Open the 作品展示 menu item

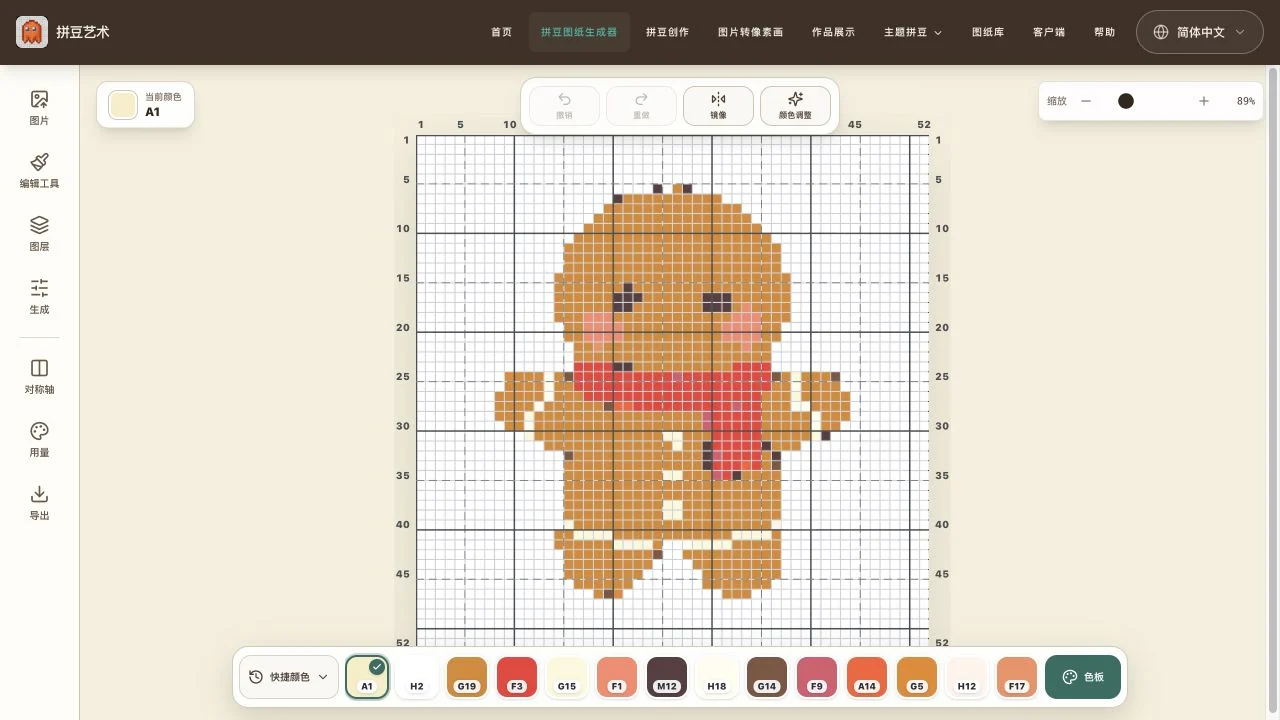(833, 32)
